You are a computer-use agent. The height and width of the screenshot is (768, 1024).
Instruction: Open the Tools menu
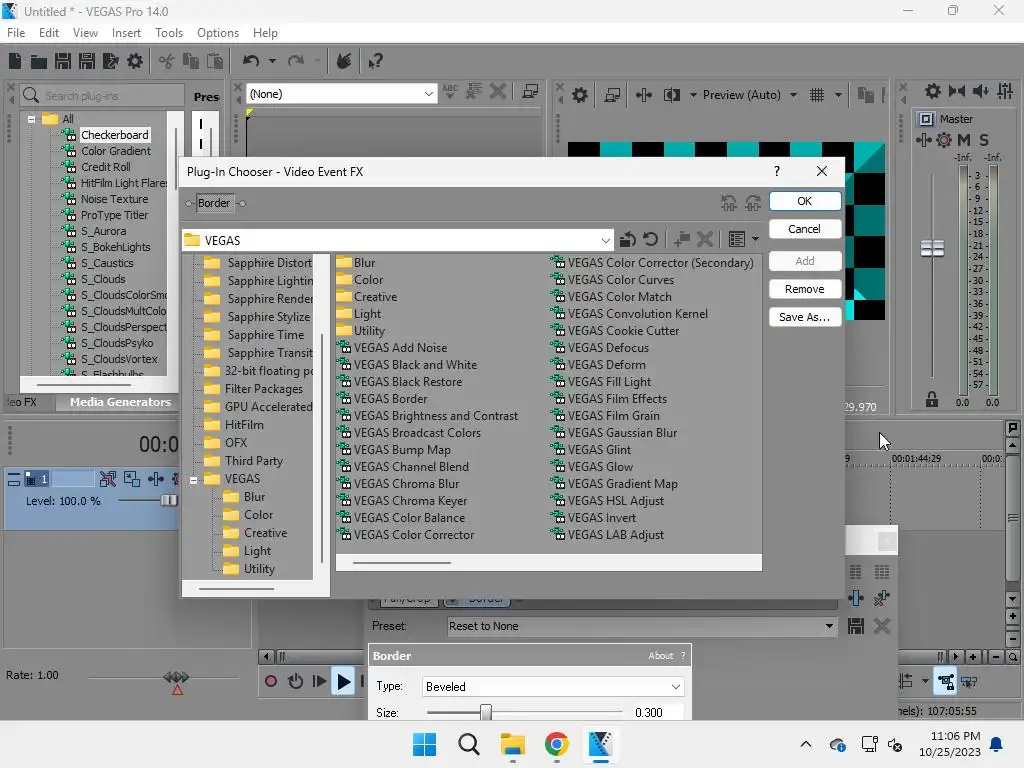pos(169,33)
